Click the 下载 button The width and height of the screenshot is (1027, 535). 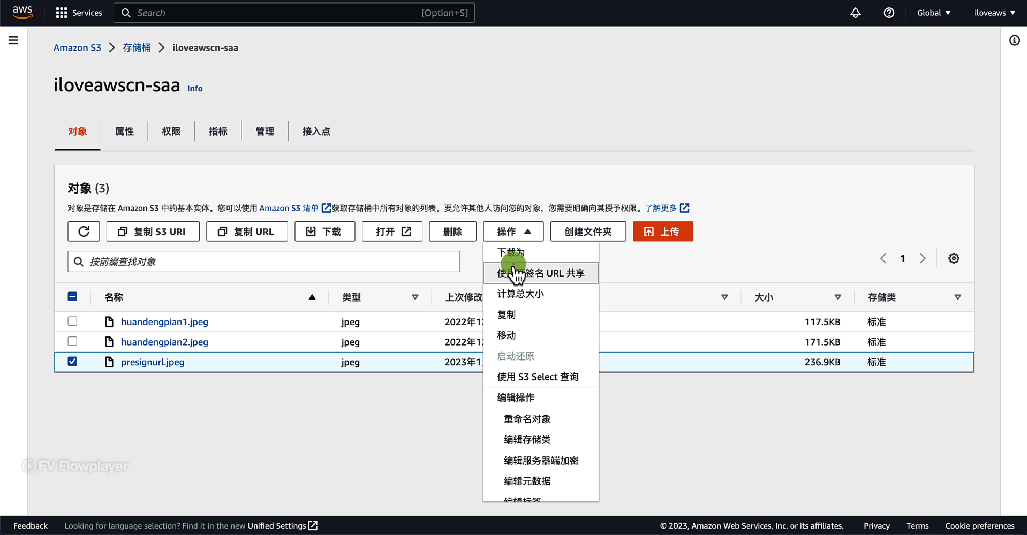click(x=324, y=231)
